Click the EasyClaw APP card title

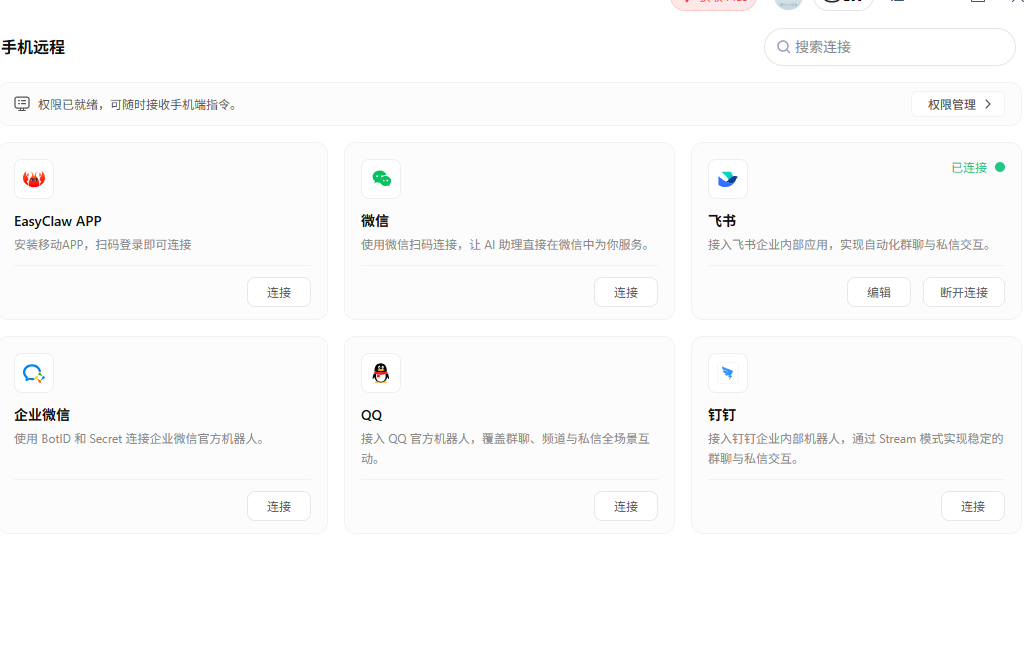coord(58,221)
